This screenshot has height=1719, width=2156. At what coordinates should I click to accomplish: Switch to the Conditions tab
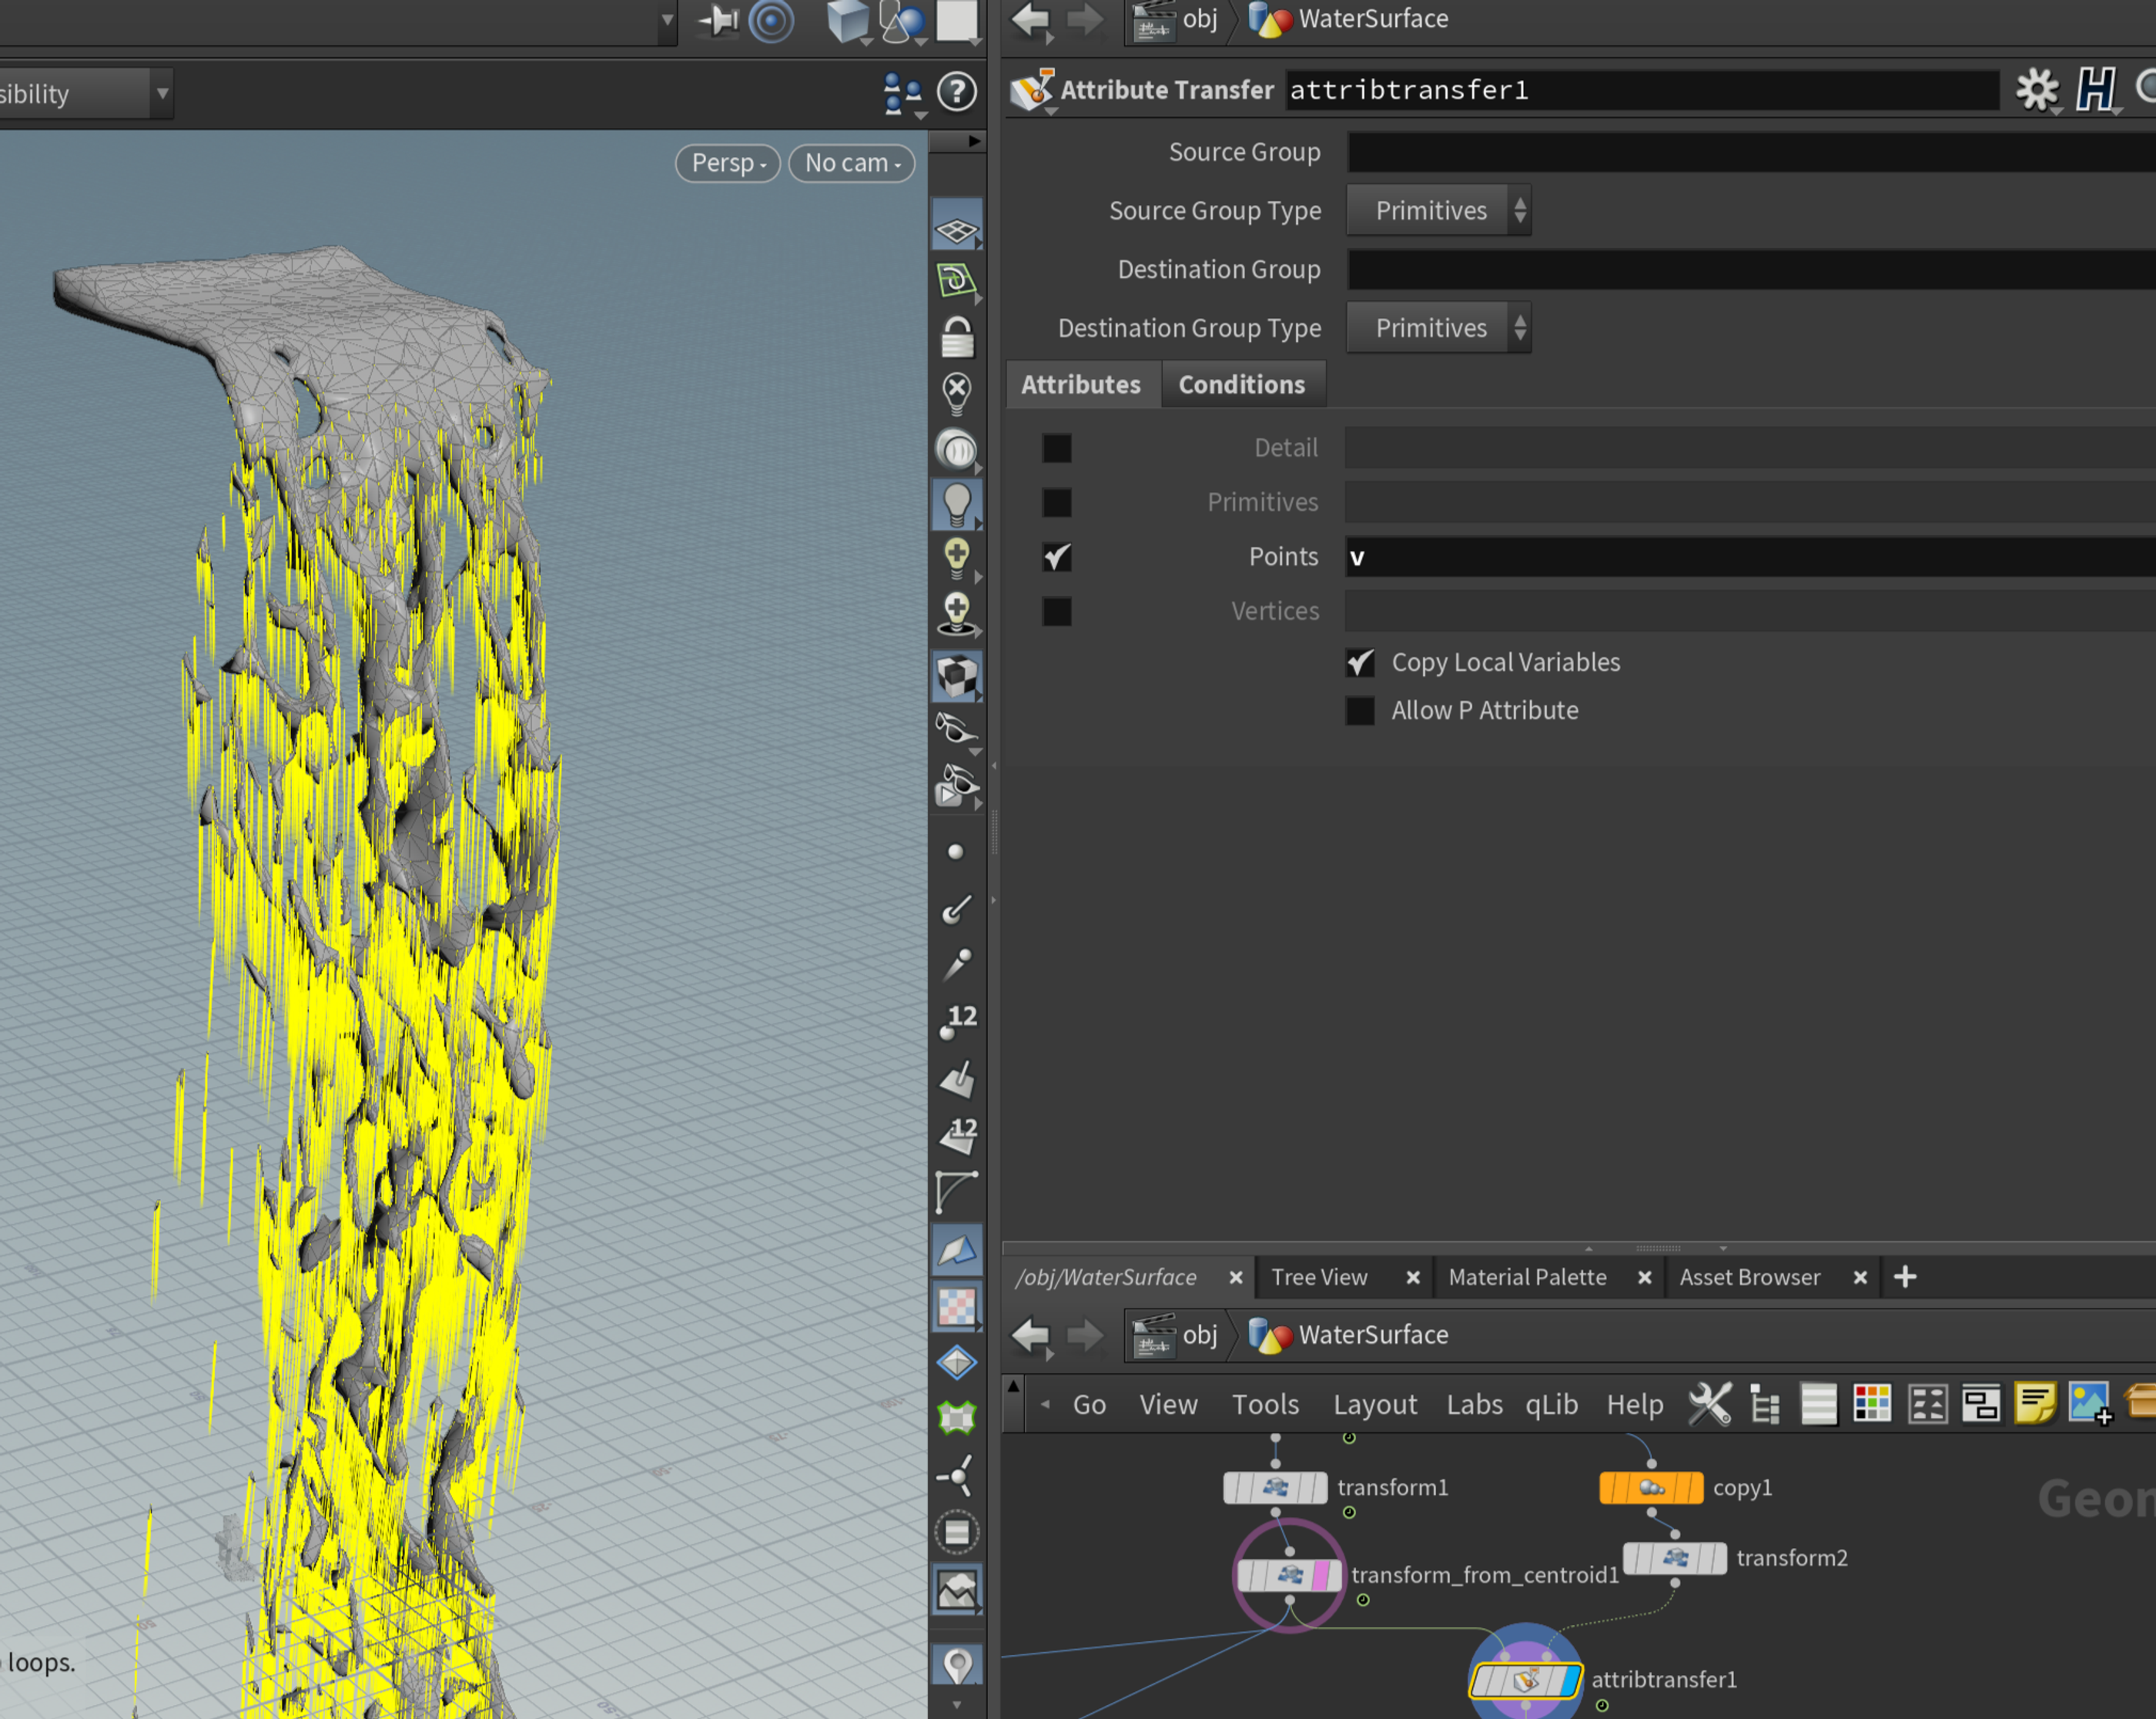click(1241, 385)
